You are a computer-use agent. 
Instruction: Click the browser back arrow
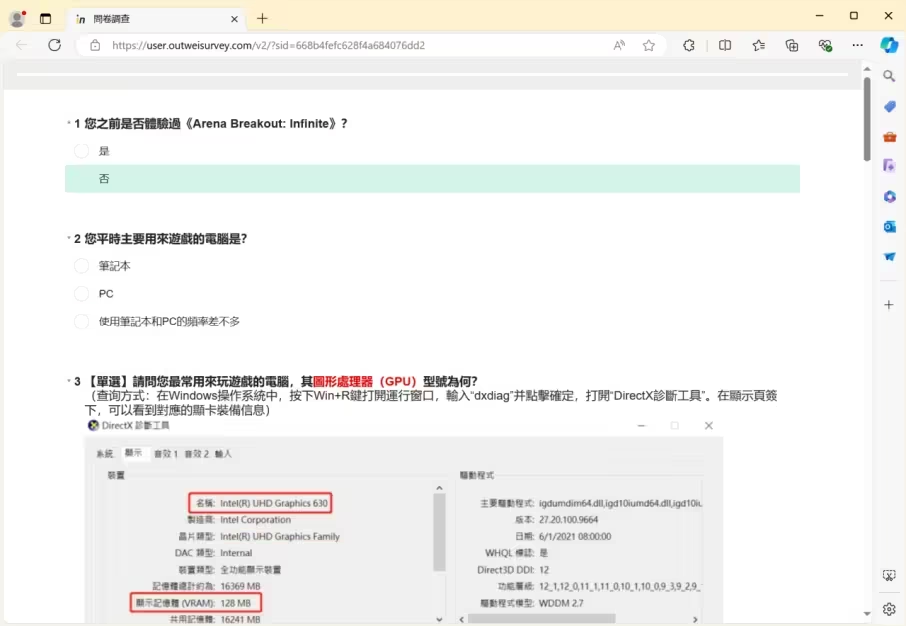click(x=21, y=45)
